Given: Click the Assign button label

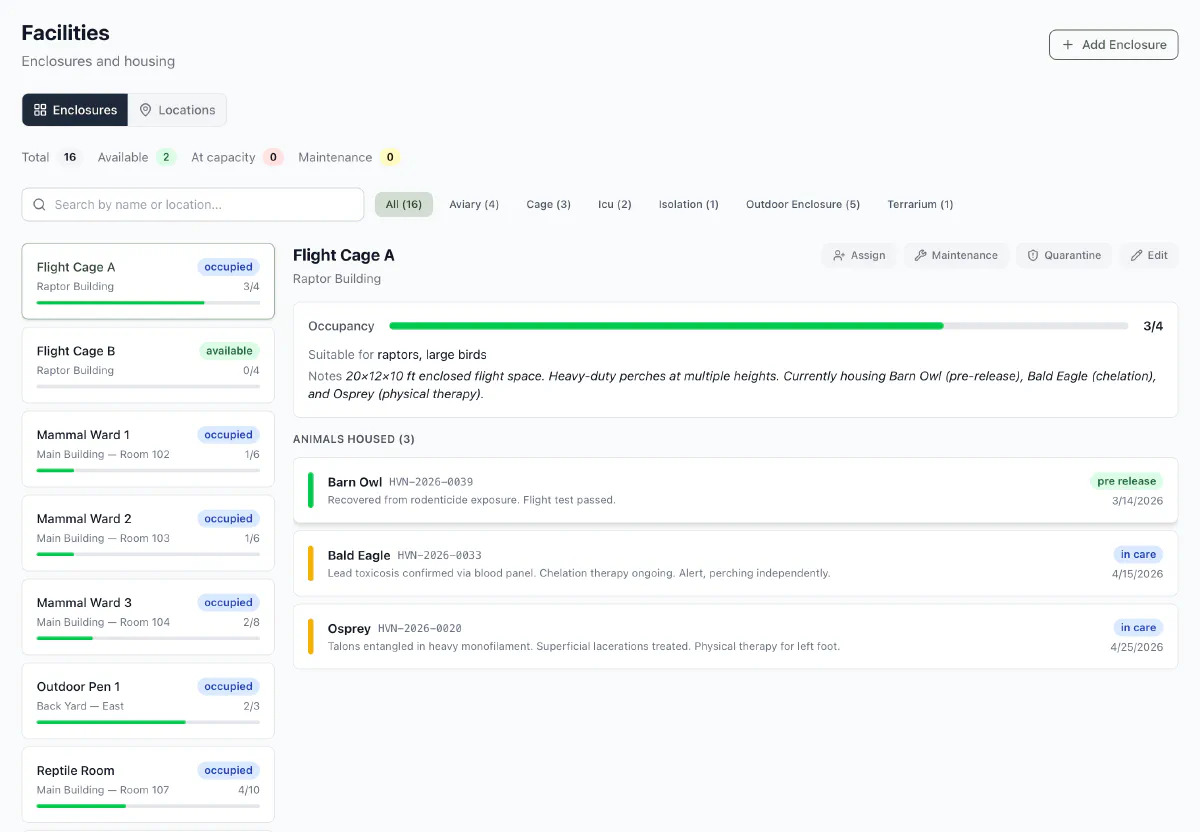Looking at the screenshot, I should (868, 255).
